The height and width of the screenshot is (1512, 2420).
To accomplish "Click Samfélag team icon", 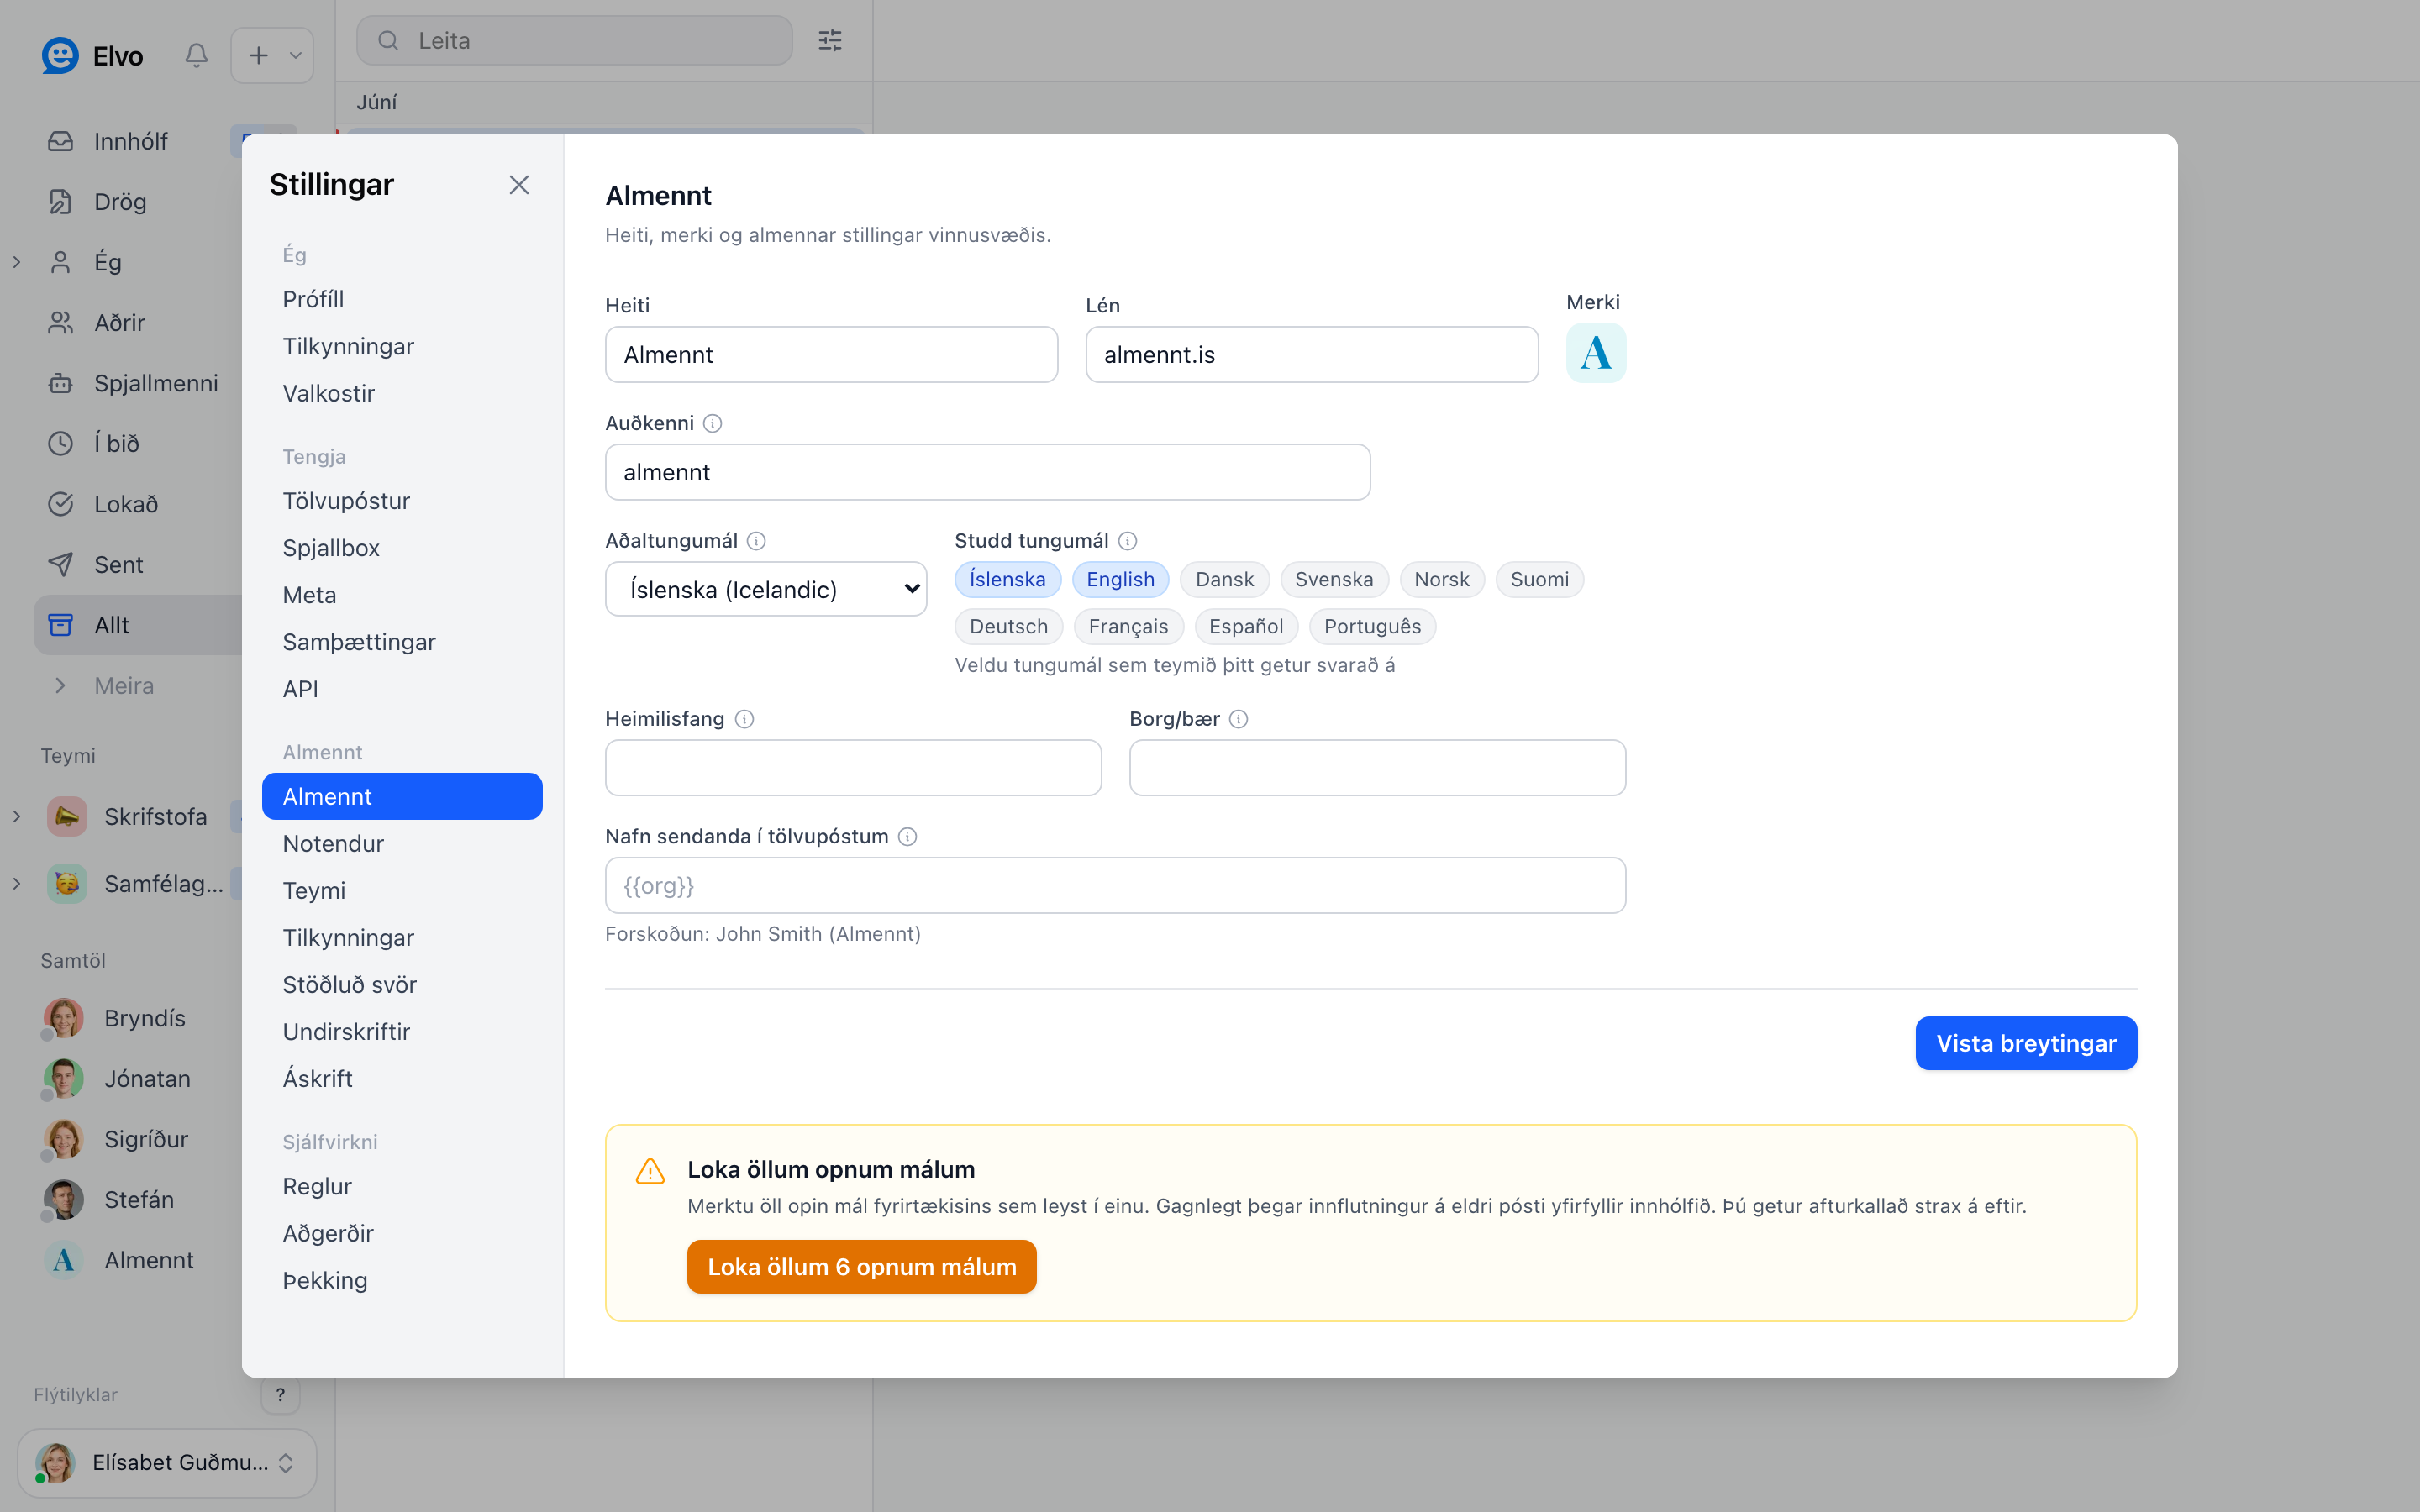I will [67, 884].
